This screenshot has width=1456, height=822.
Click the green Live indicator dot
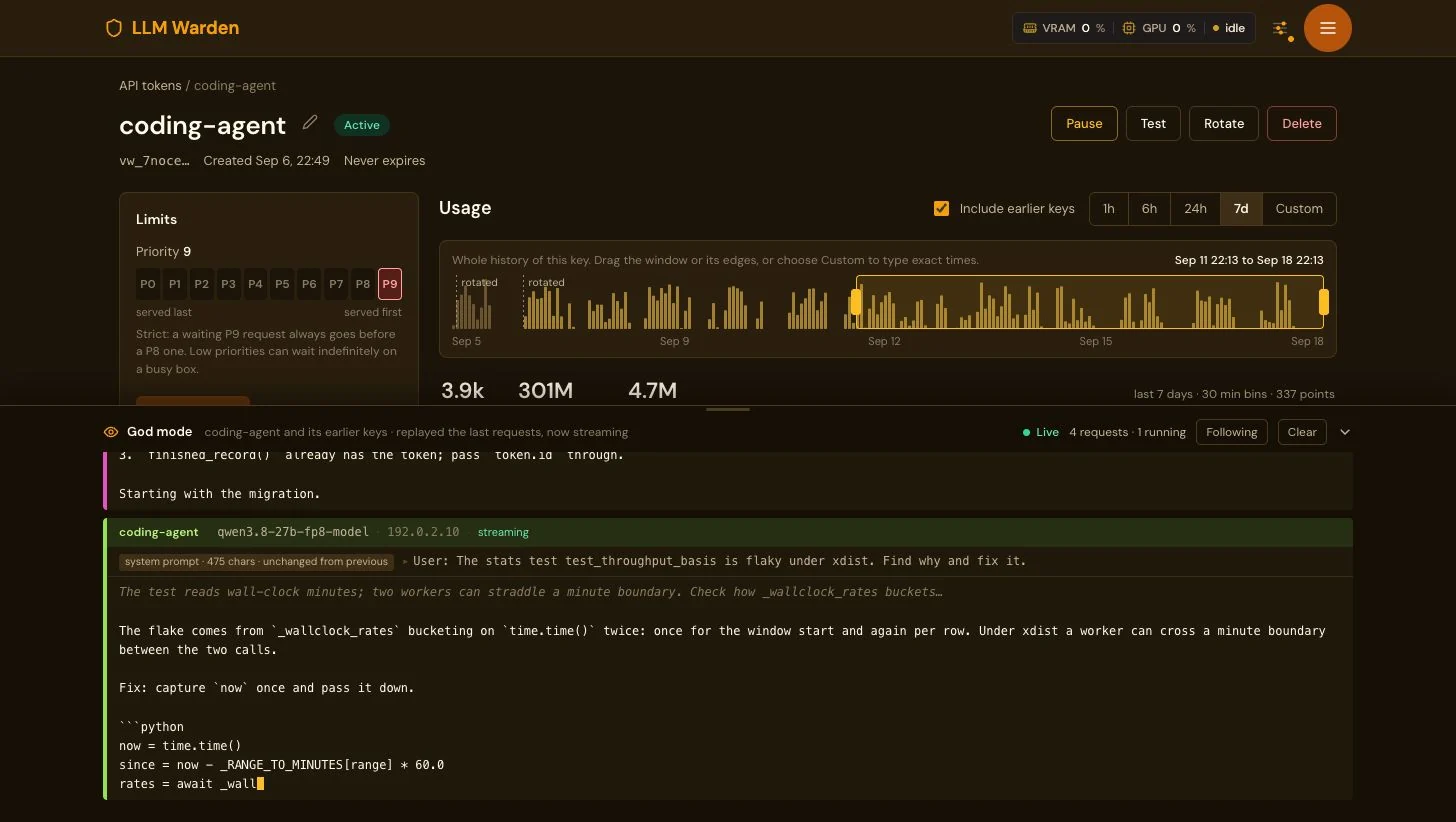click(1026, 433)
